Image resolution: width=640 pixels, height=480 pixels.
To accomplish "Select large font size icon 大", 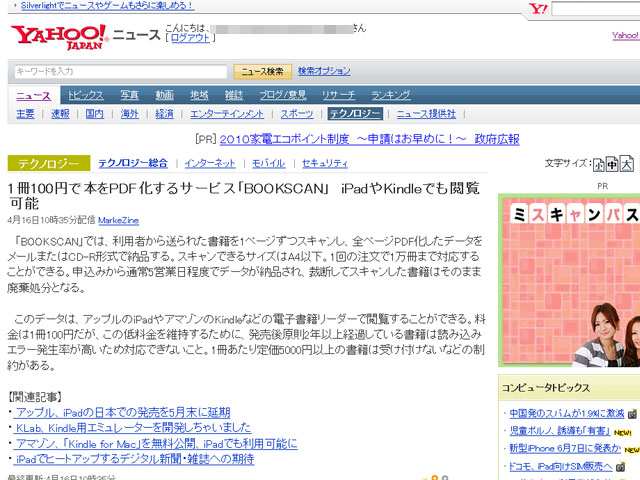I will 627,164.
